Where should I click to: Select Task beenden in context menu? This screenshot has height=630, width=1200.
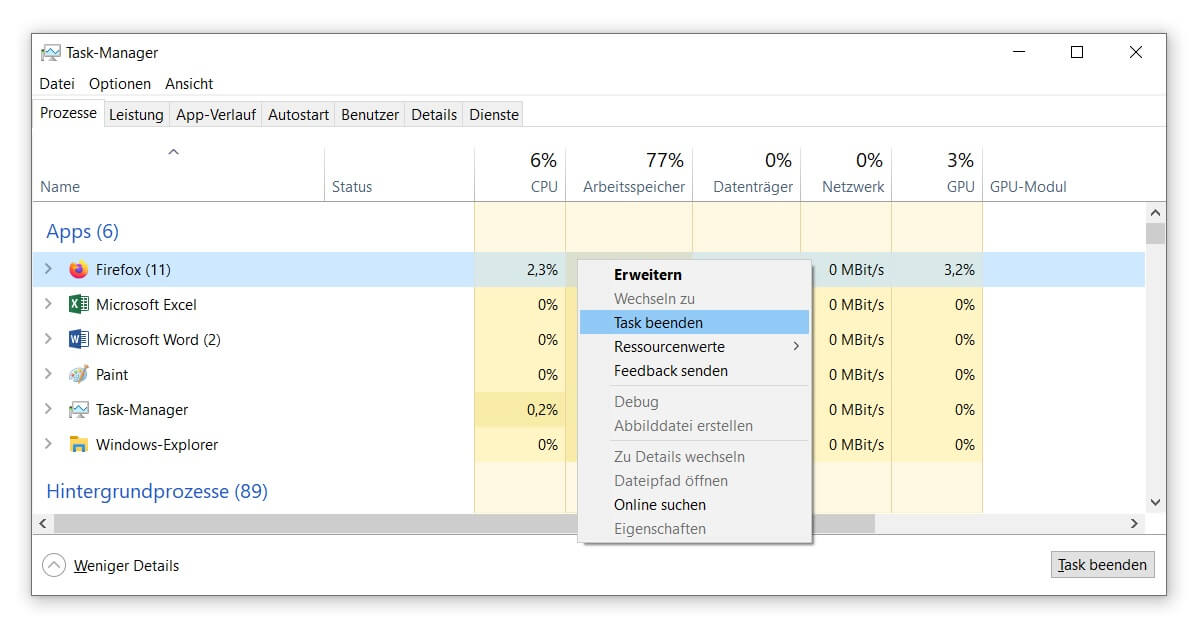coord(658,323)
